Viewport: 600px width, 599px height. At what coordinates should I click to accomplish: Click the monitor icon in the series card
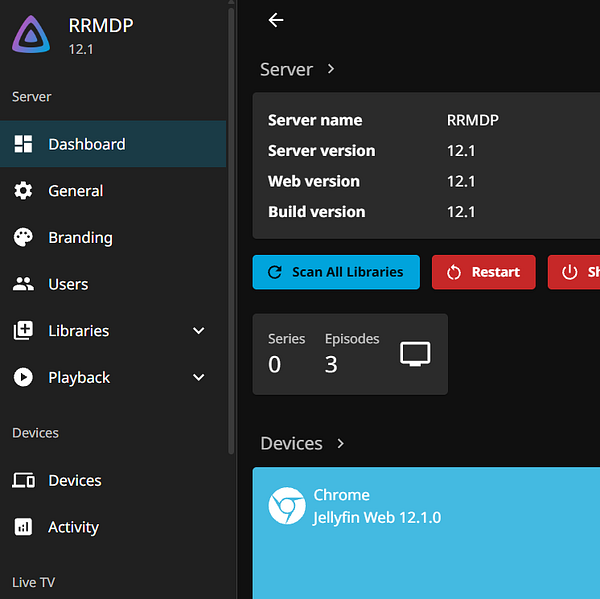[415, 354]
